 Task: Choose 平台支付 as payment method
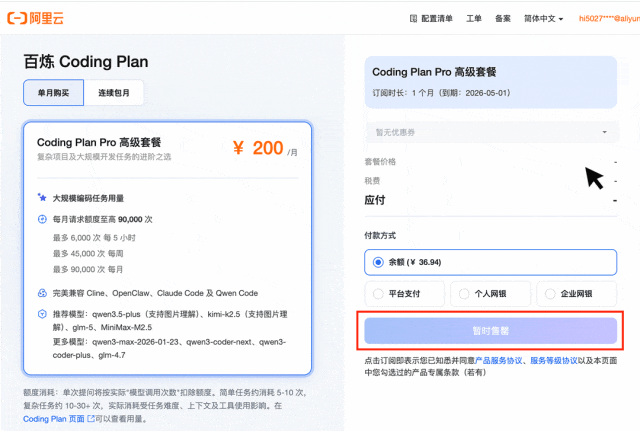tap(404, 293)
